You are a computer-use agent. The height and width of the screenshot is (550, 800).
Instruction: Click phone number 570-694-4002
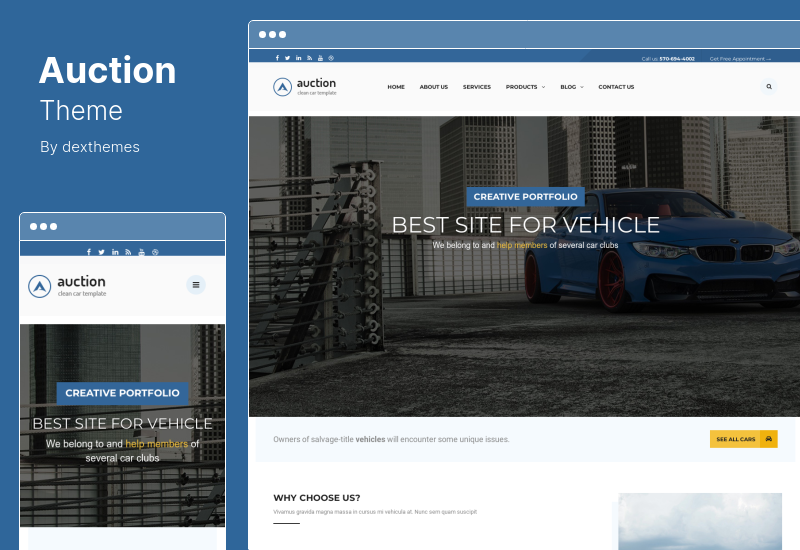[x=677, y=59]
